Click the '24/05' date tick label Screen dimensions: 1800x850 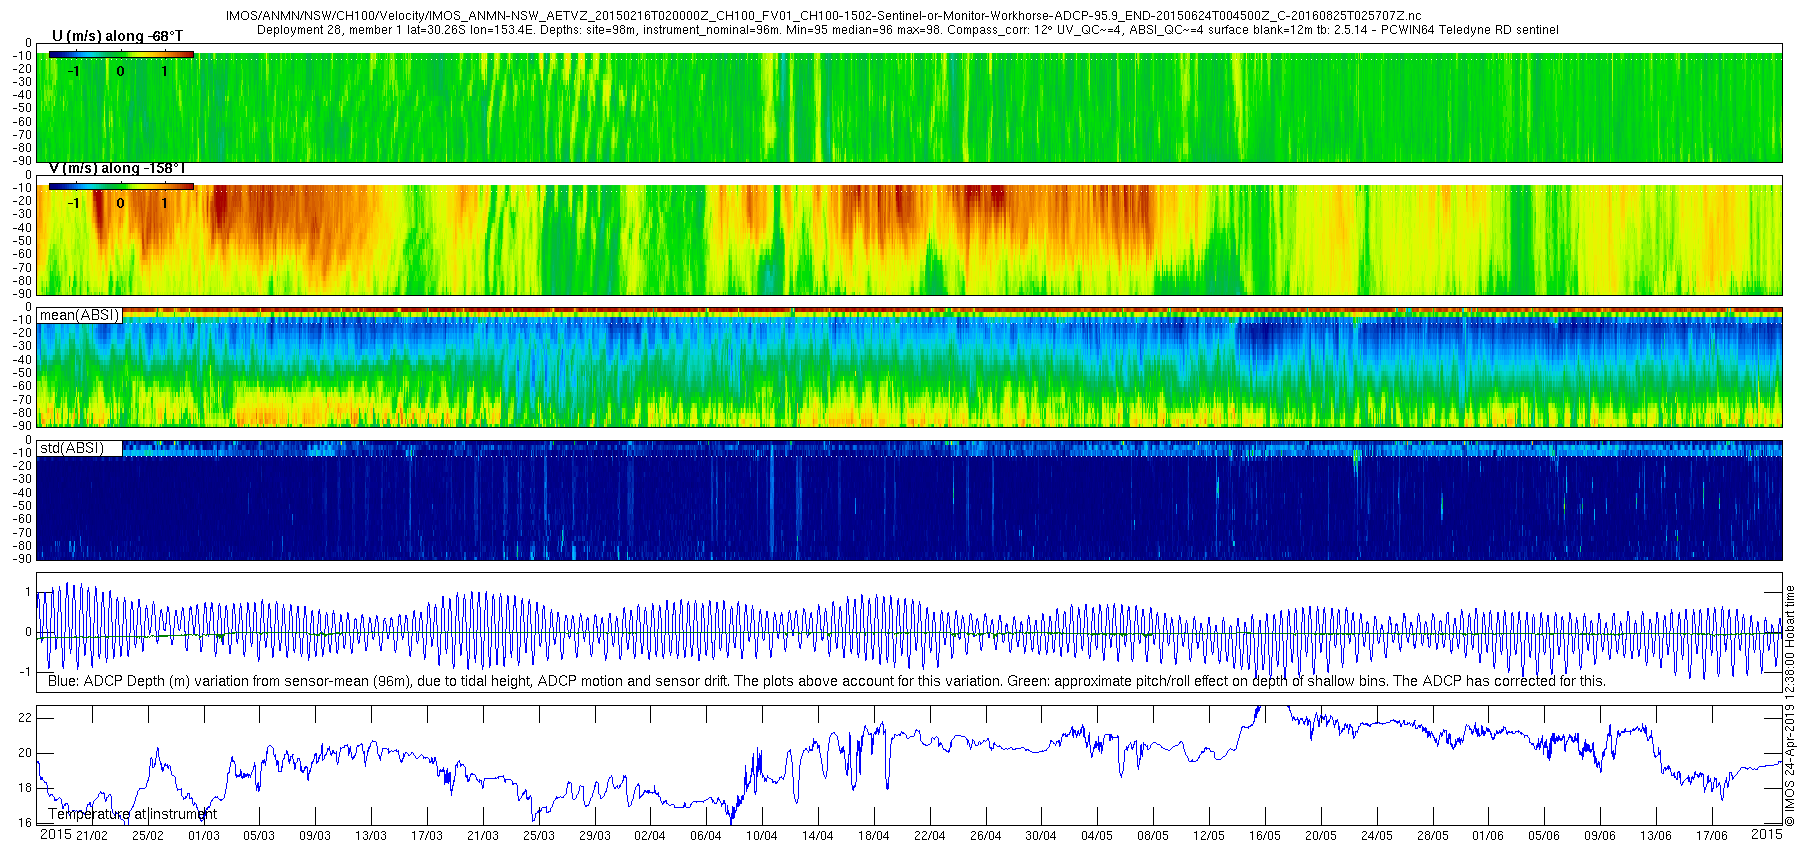point(1377,835)
